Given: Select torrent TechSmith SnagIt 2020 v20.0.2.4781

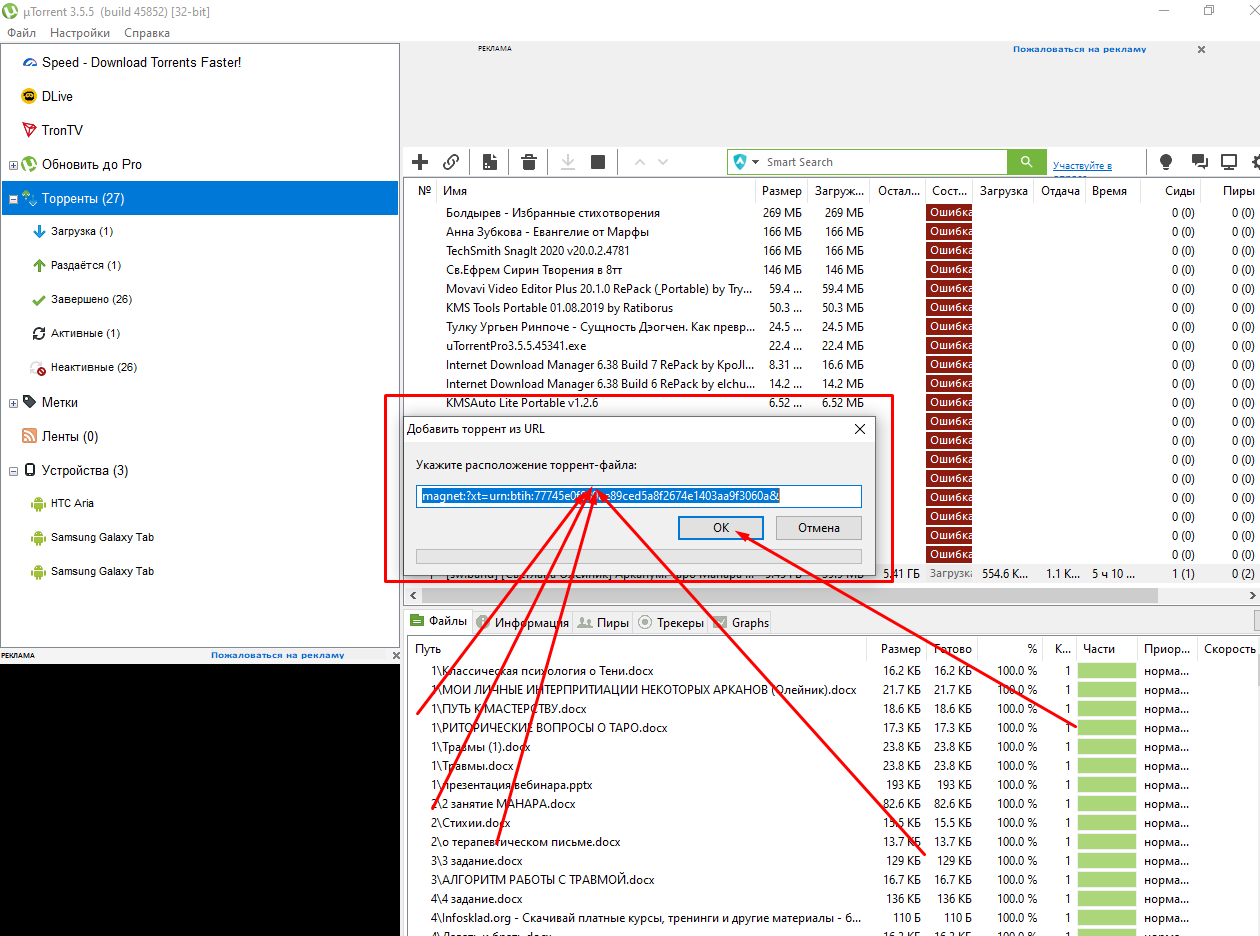Looking at the screenshot, I should [x=538, y=251].
